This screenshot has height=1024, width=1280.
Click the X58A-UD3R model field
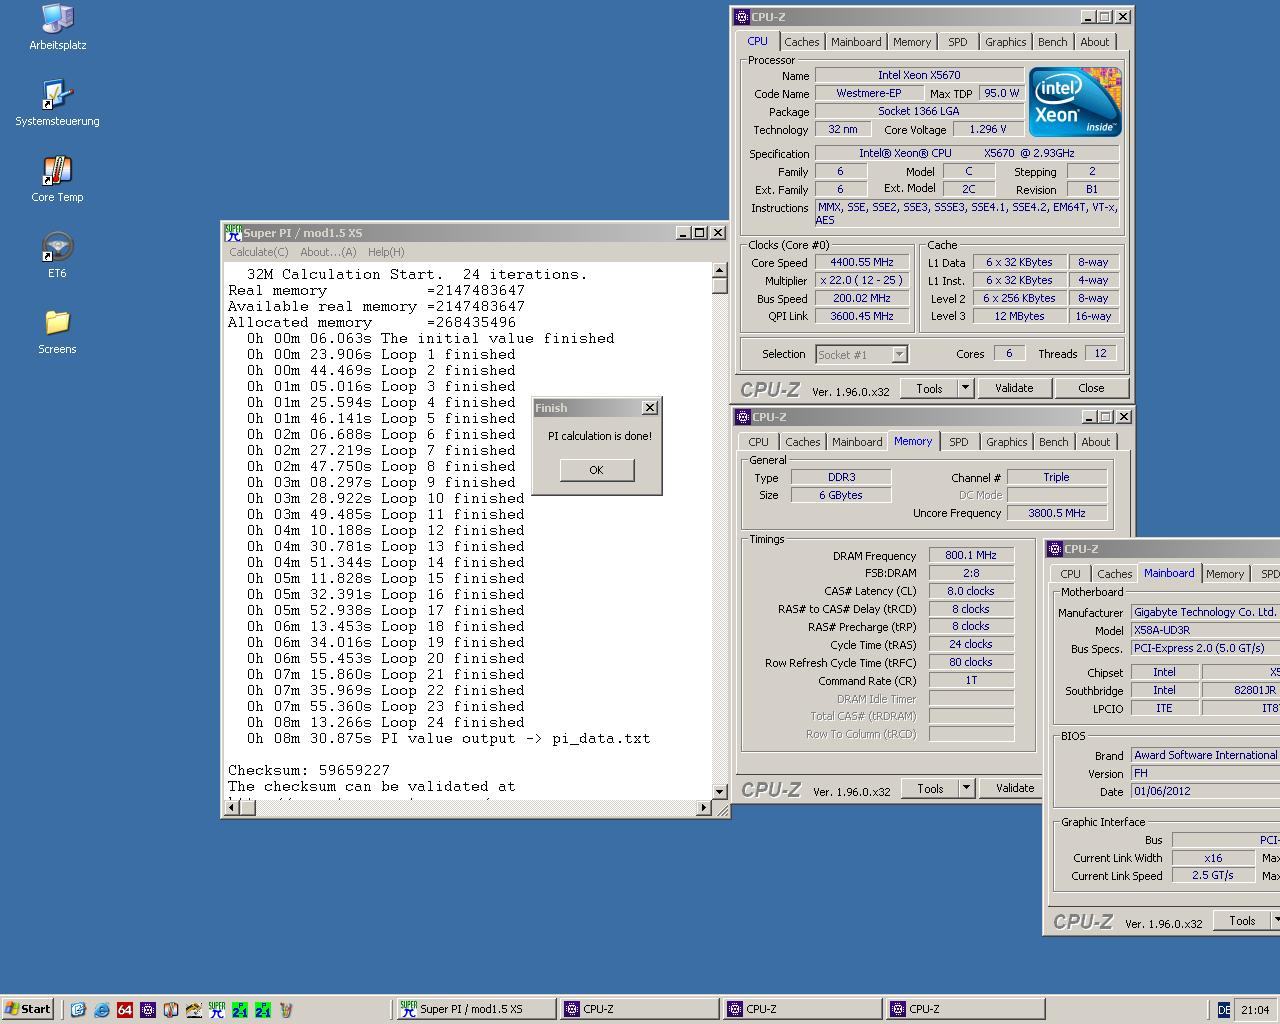pyautogui.click(x=1205, y=630)
